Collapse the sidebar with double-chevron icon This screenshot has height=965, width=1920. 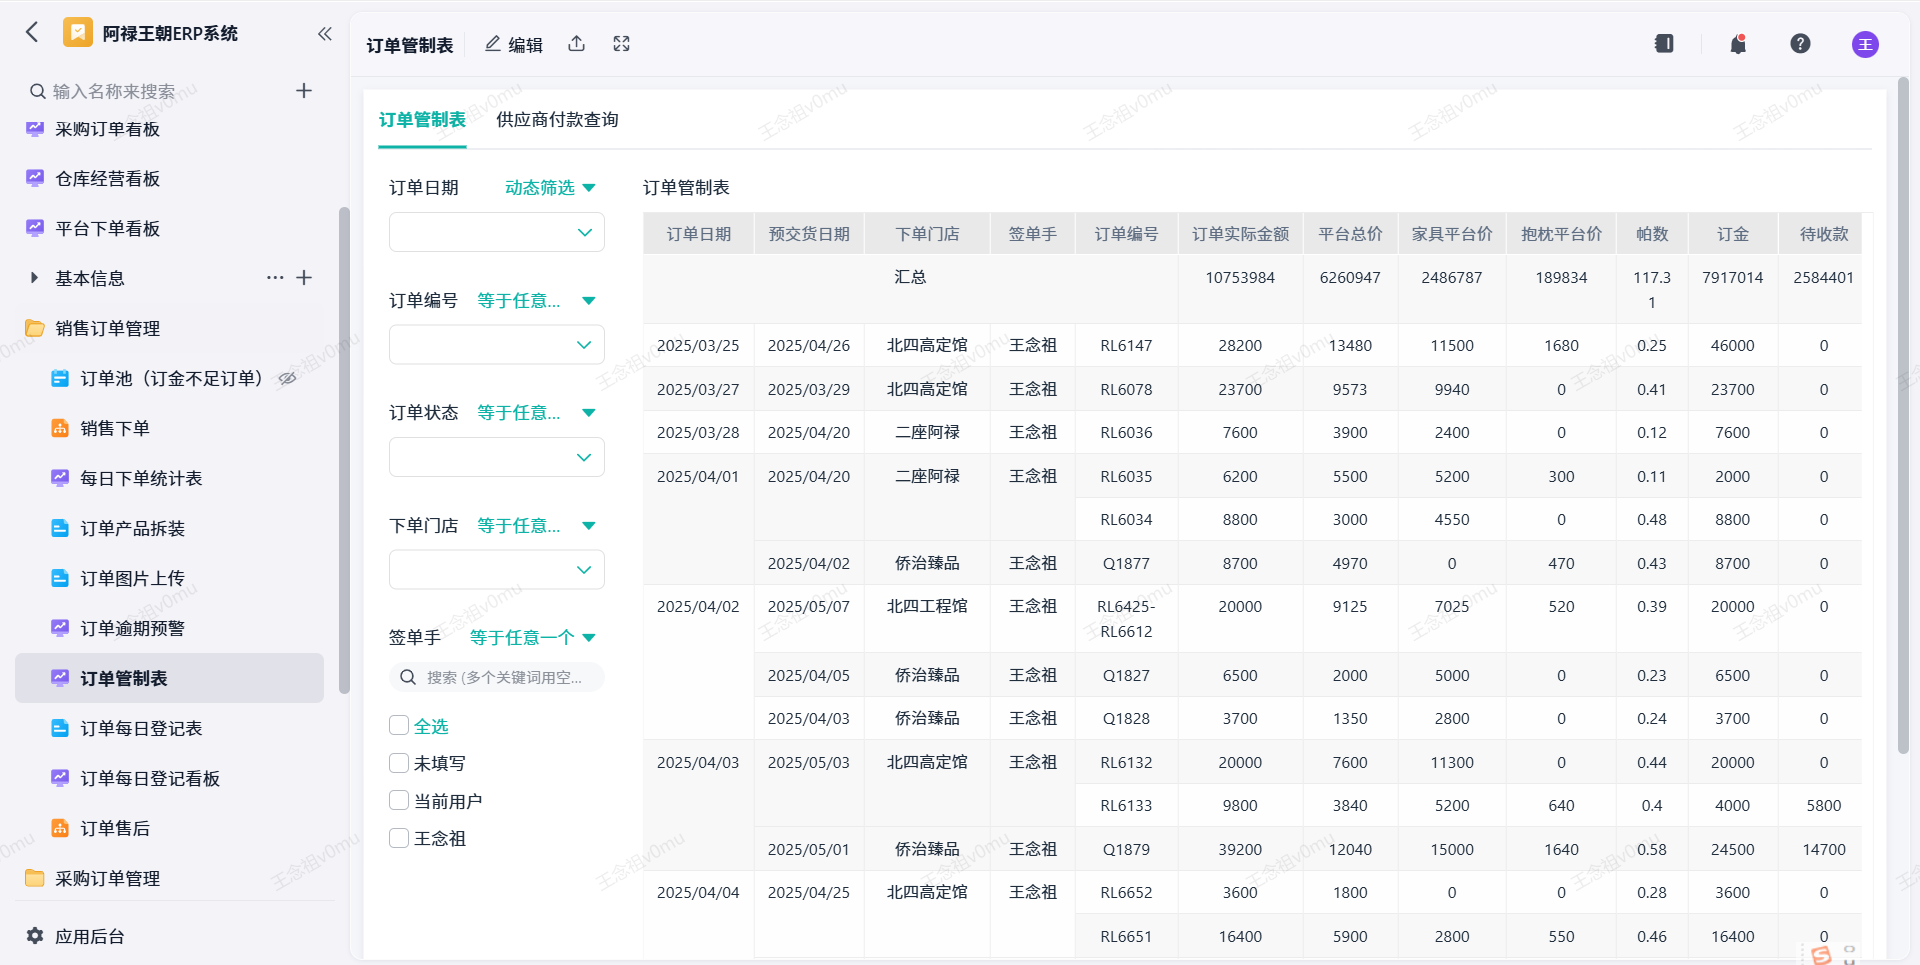(x=325, y=34)
